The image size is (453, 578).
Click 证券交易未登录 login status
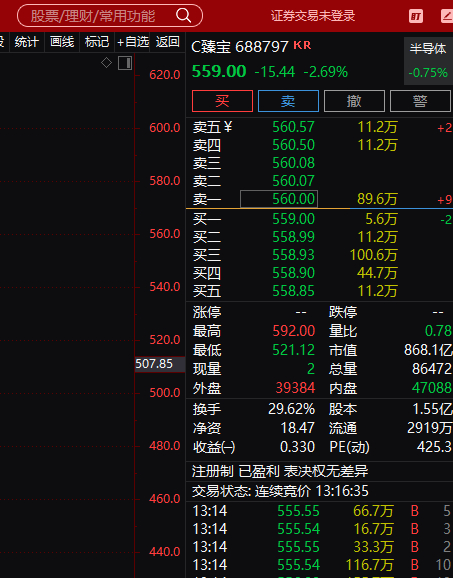coord(313,16)
